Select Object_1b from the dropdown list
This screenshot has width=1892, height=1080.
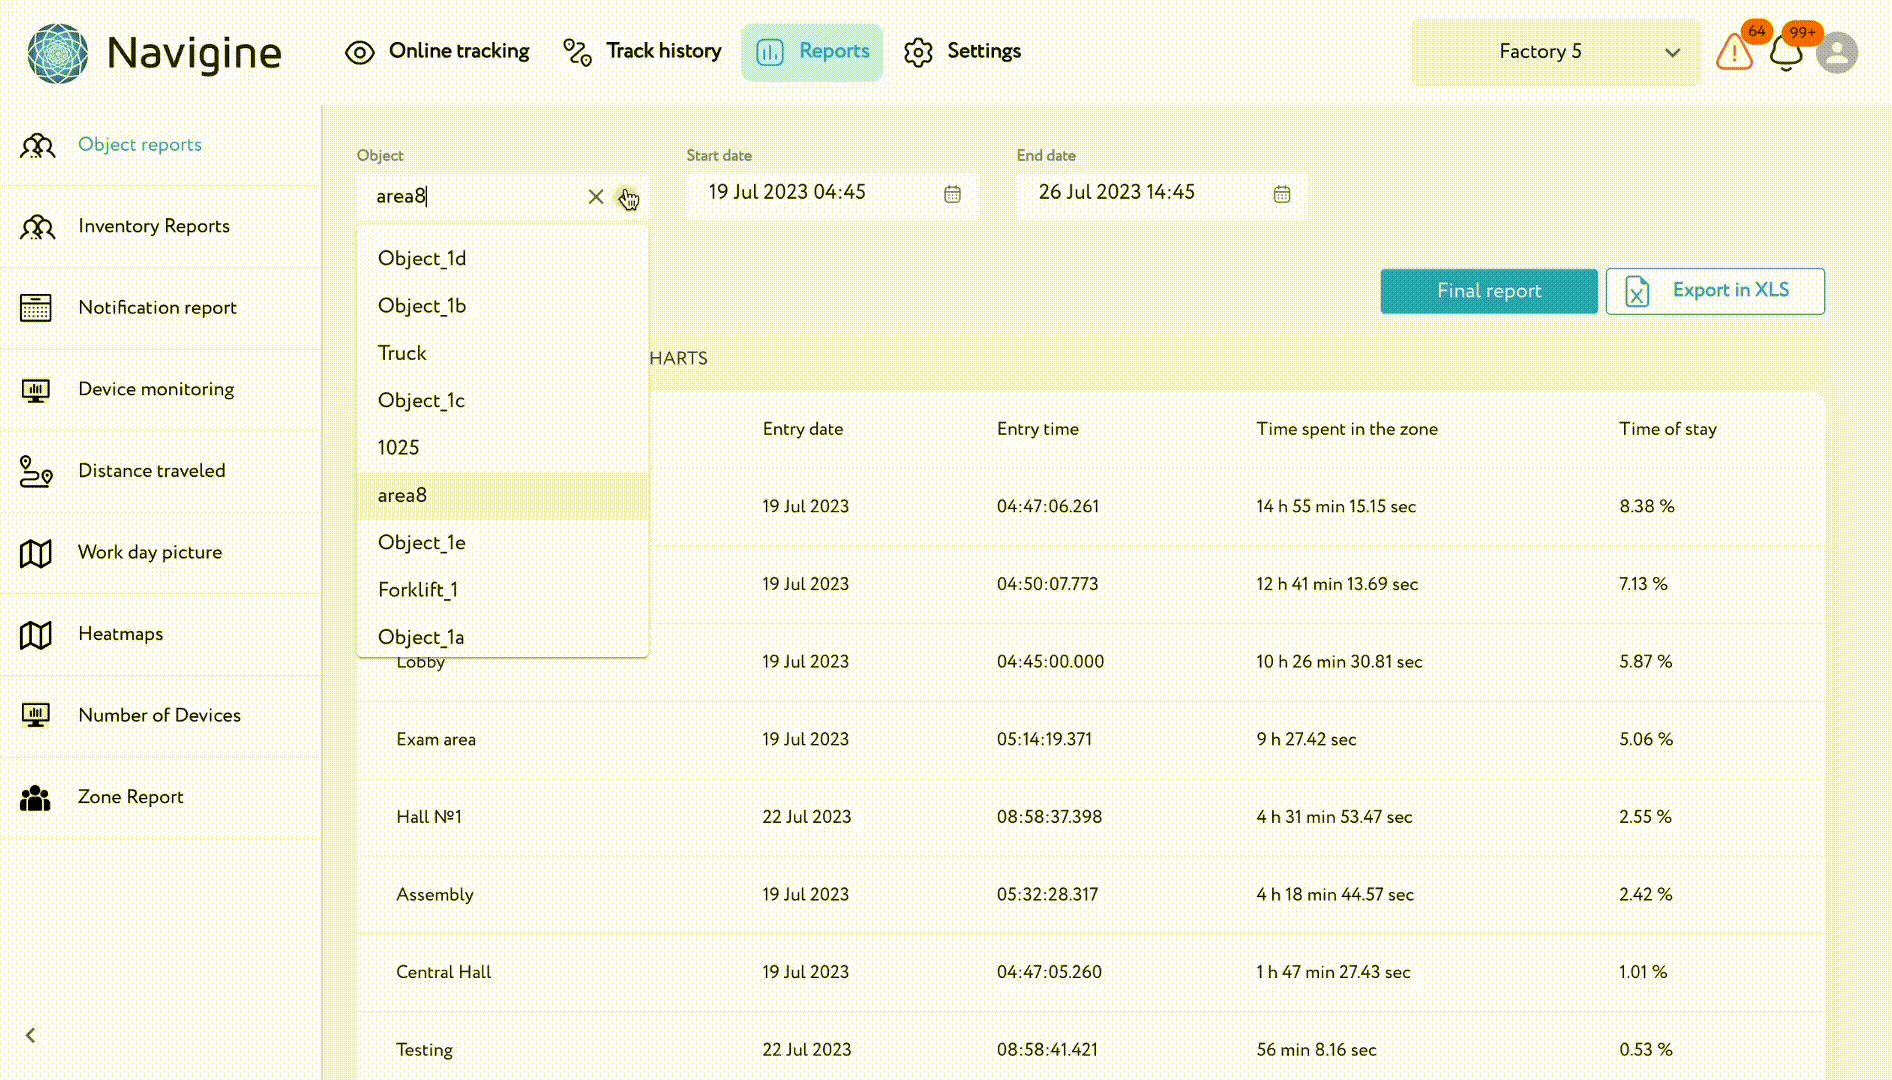click(x=502, y=306)
